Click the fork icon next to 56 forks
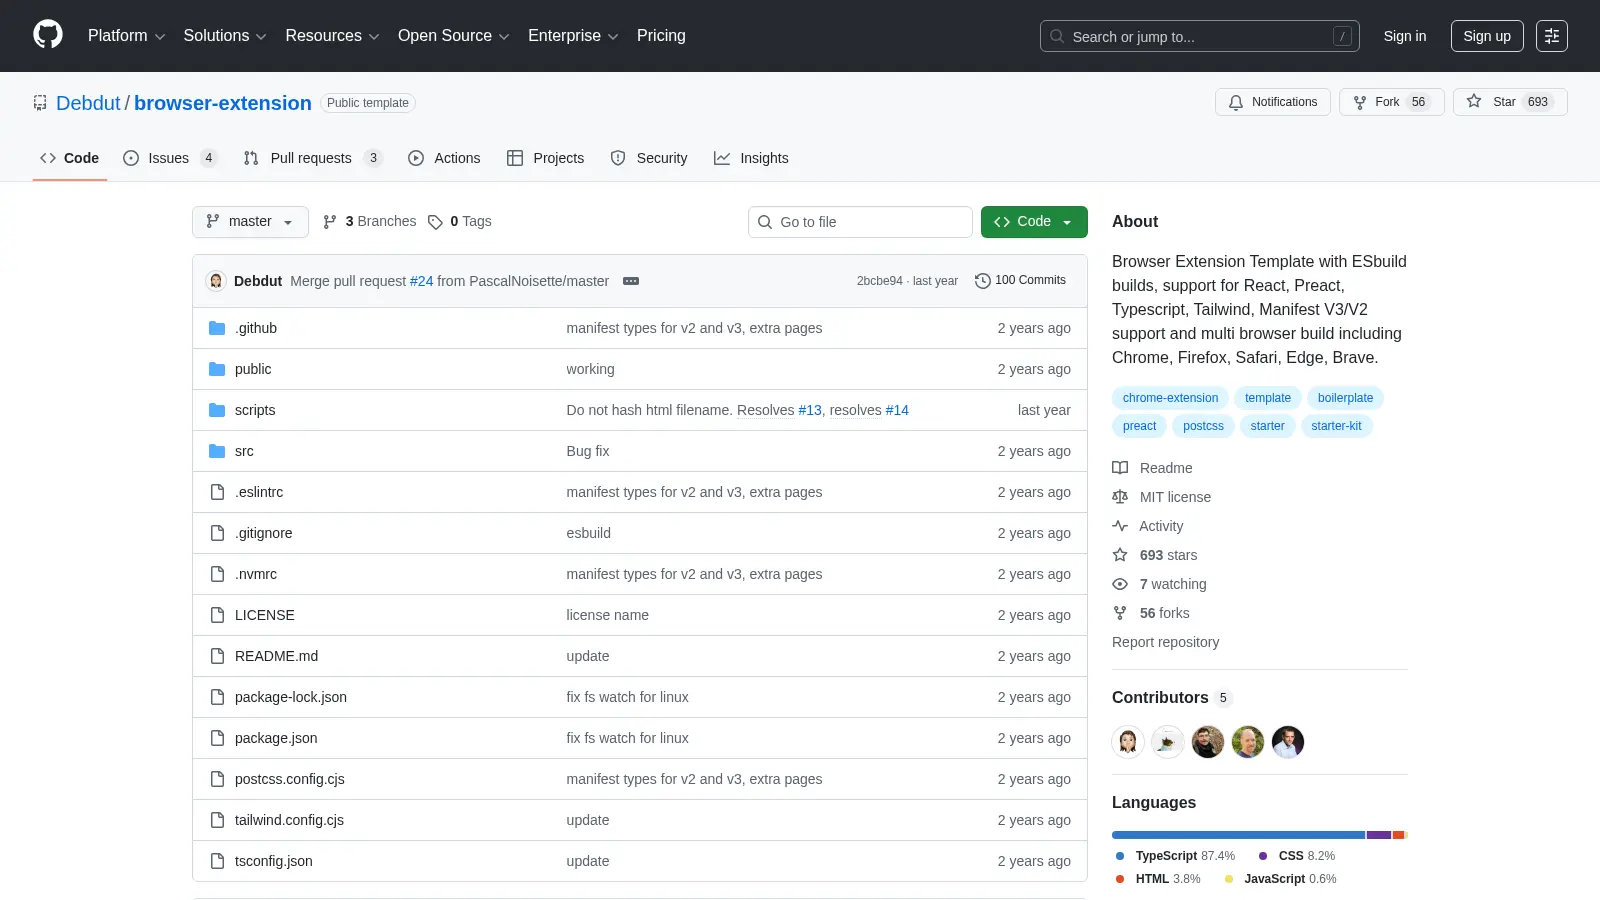Image resolution: width=1600 pixels, height=900 pixels. coord(1120,613)
